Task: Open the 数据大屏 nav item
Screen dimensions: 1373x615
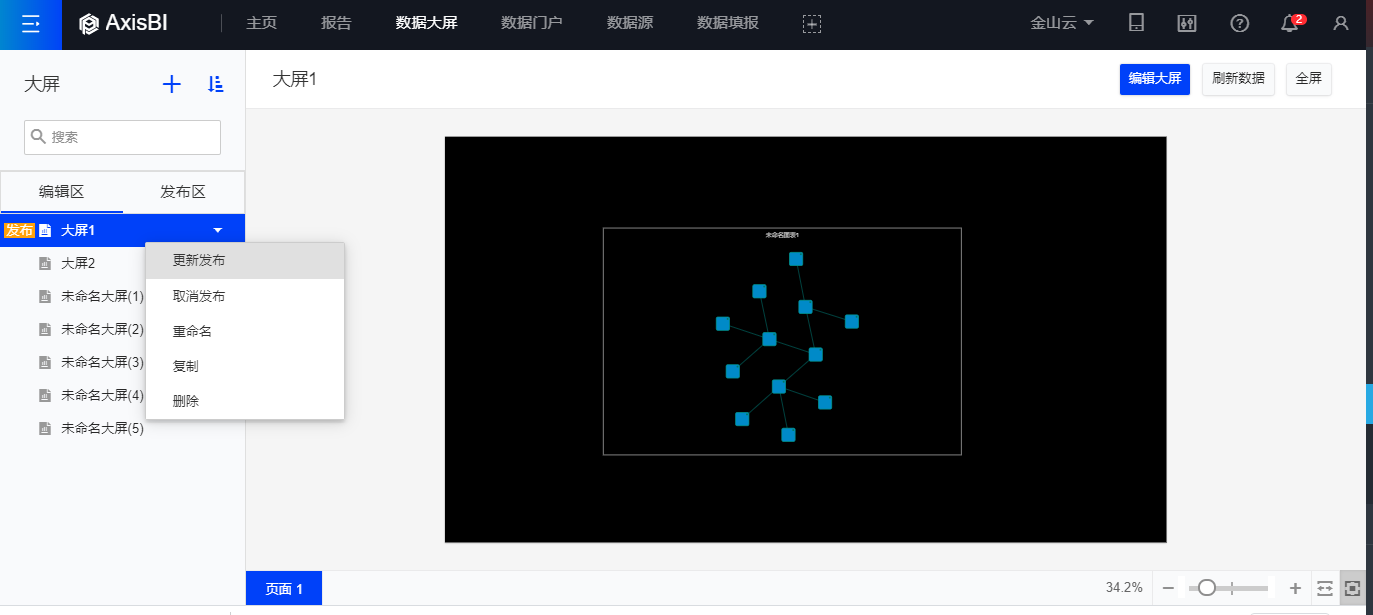Action: click(x=426, y=23)
